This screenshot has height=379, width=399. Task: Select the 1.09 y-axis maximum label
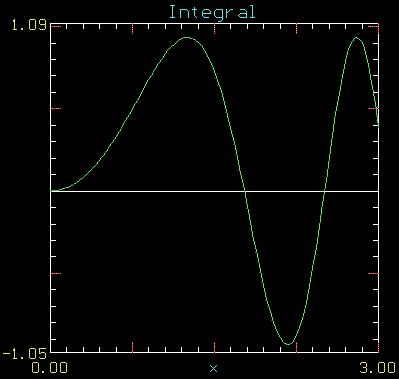coord(29,25)
